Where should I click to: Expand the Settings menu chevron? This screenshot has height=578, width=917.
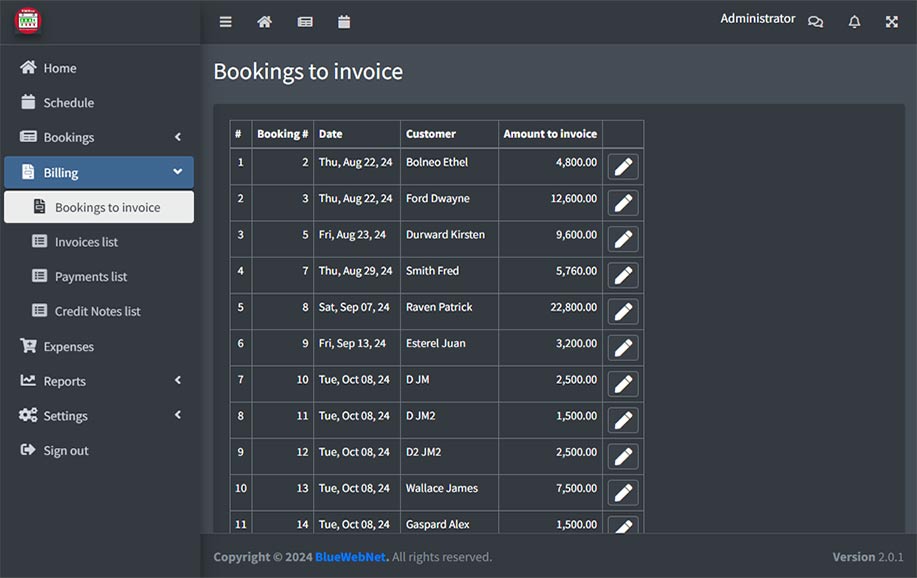coord(178,415)
